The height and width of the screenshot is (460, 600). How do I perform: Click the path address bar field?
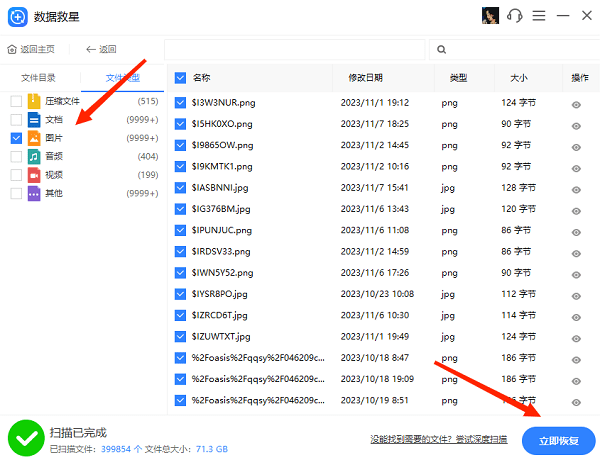point(295,49)
